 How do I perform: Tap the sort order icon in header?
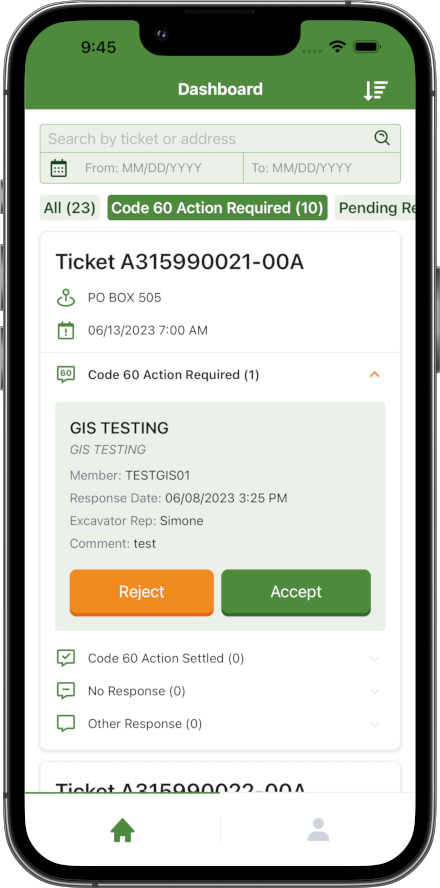click(x=375, y=91)
